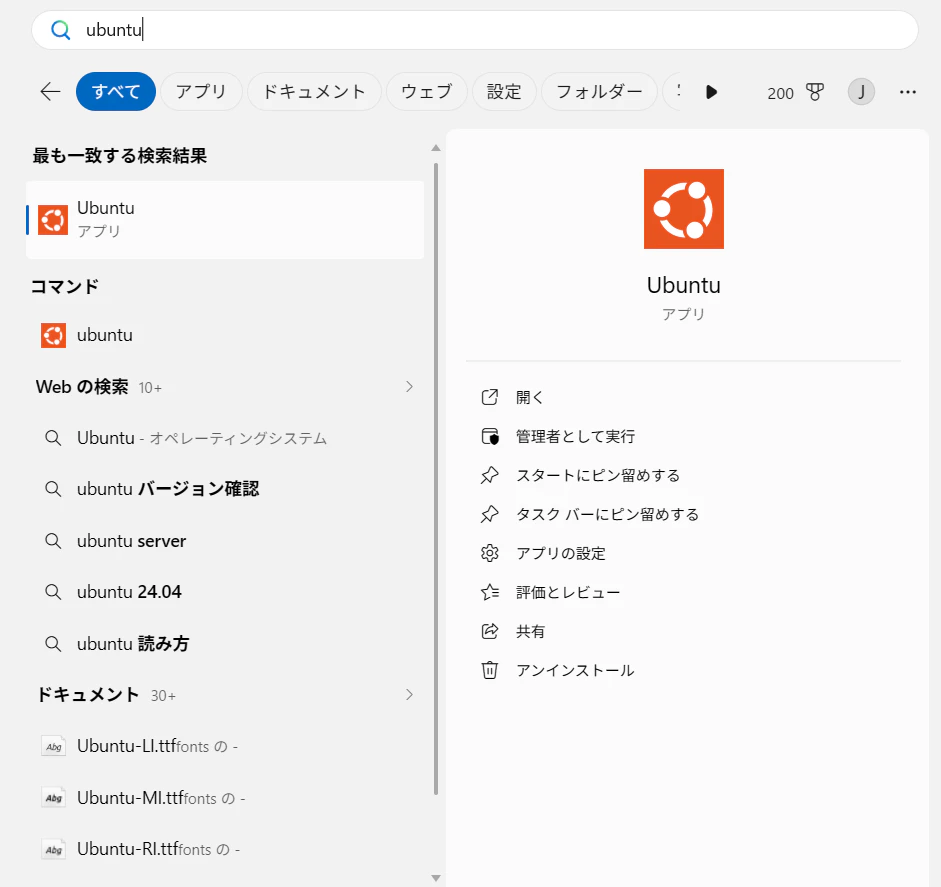Open the three-dot options menu
This screenshot has height=887, width=941.
point(907,92)
